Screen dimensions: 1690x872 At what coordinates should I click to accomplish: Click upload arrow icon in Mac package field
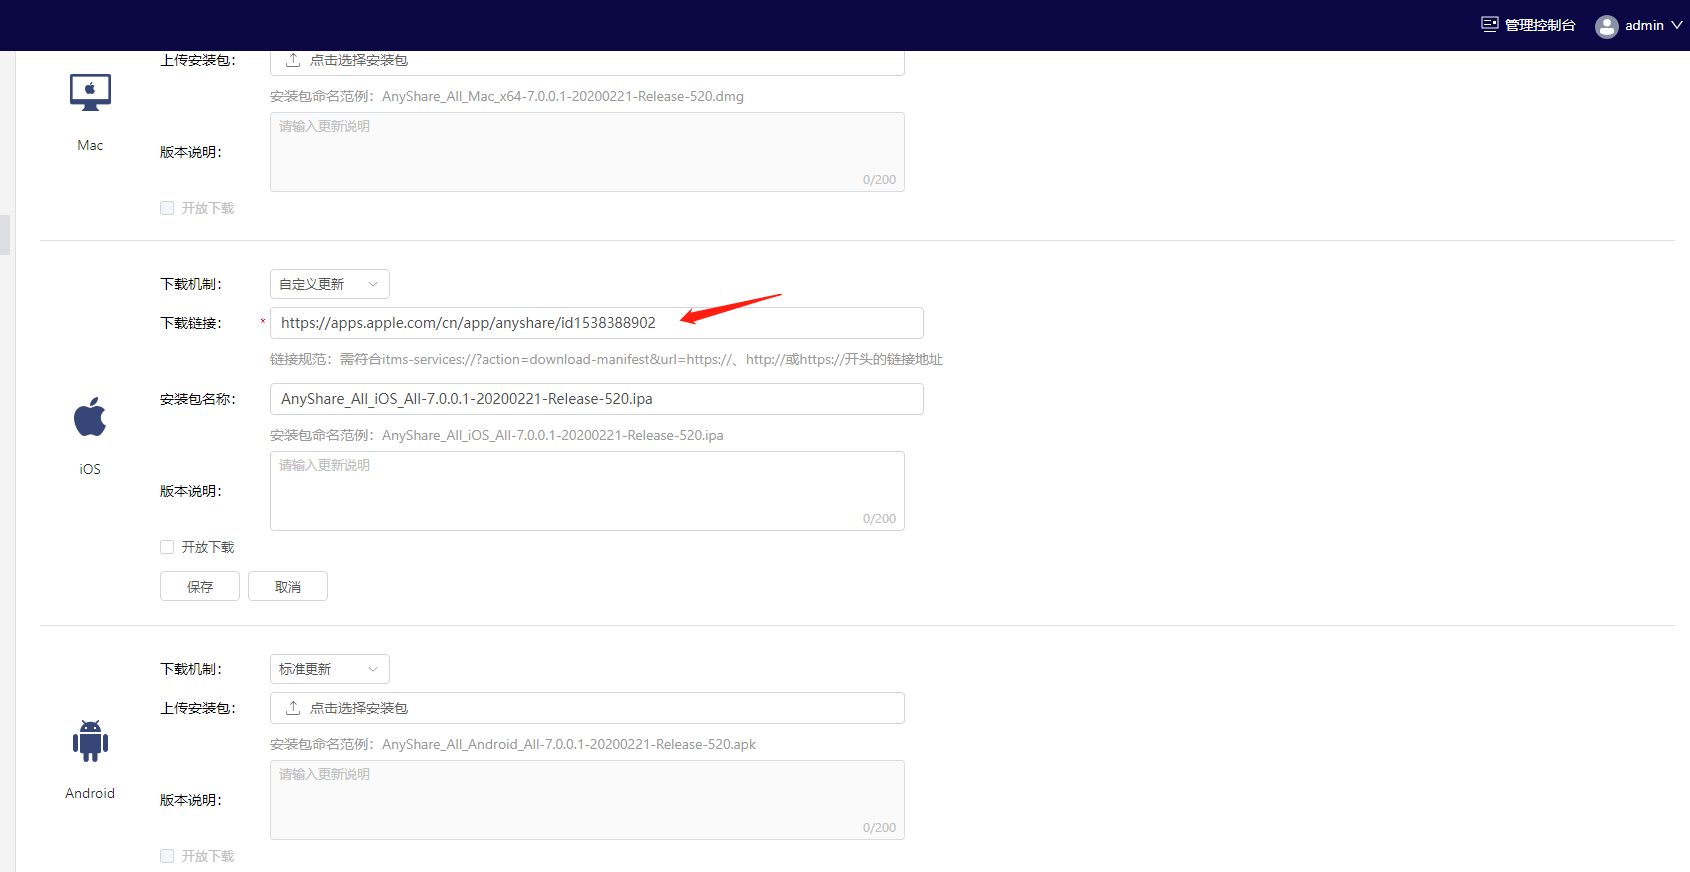pyautogui.click(x=293, y=60)
